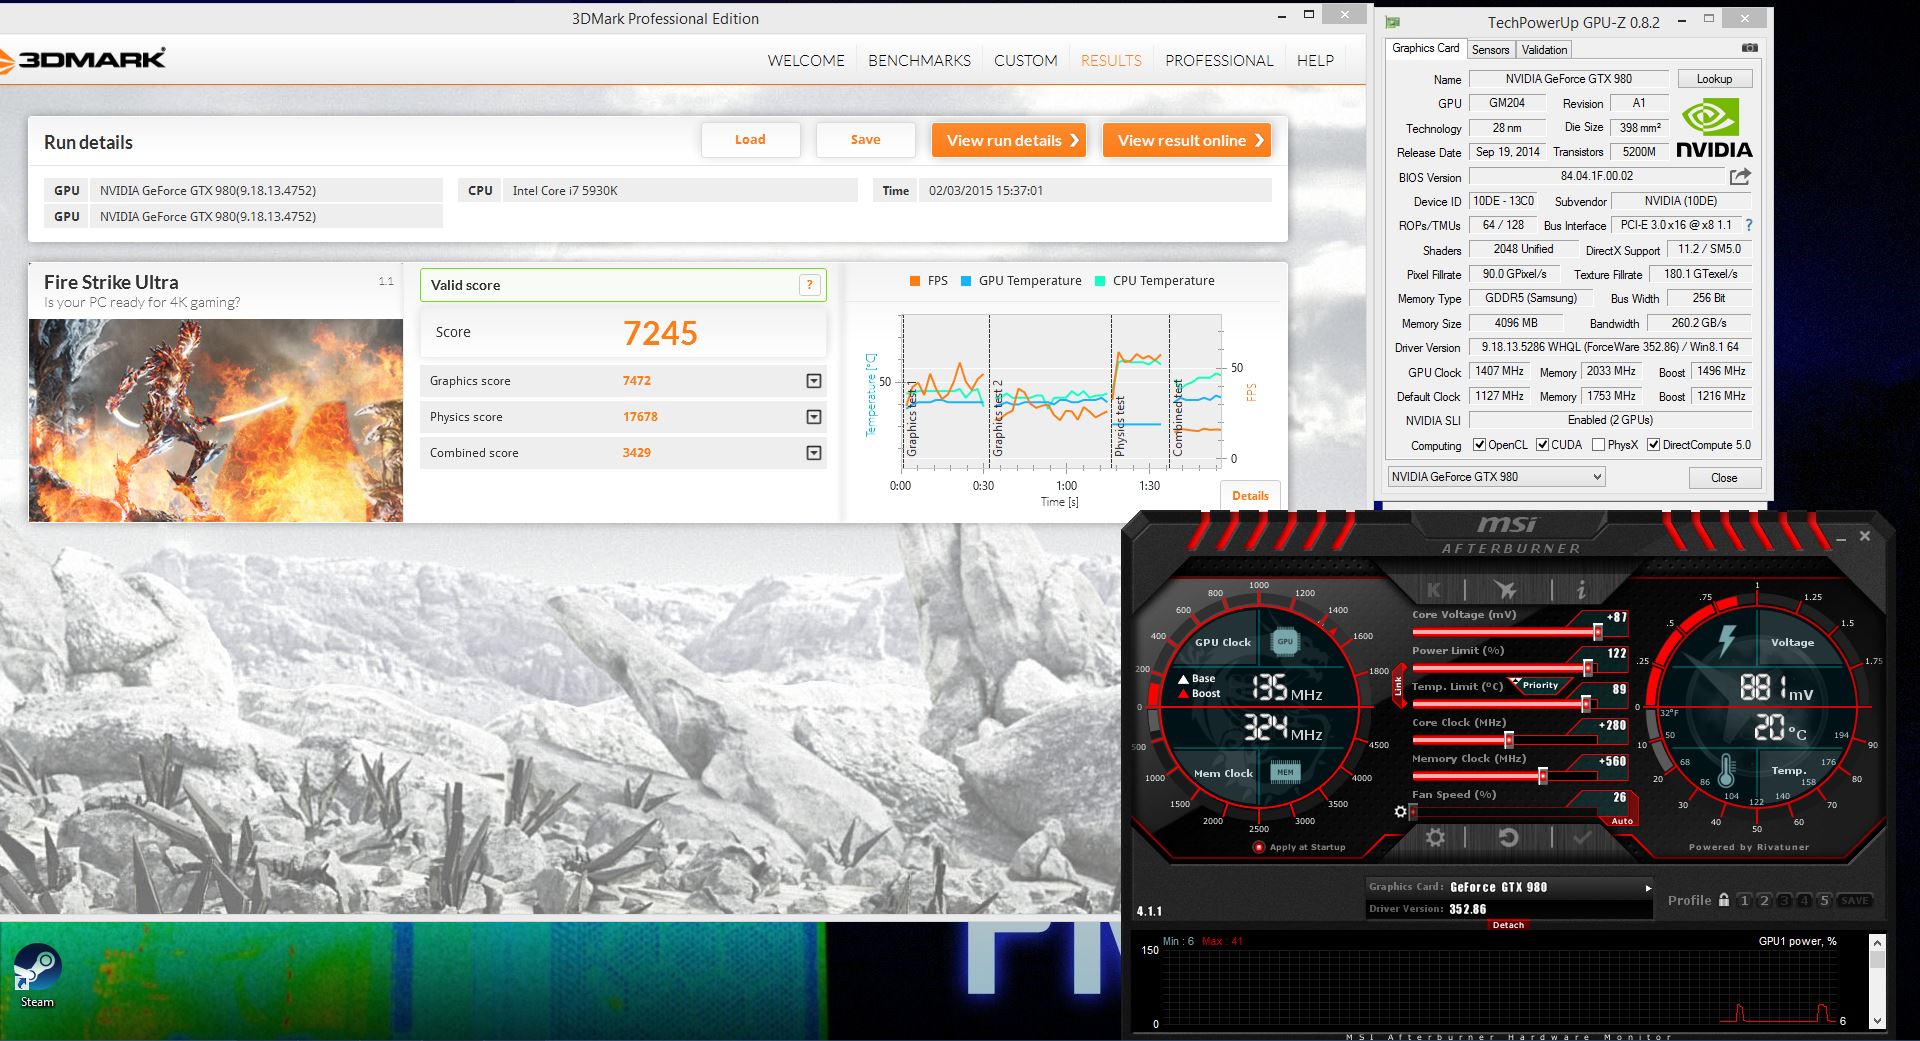
Task: Click the Bus Interface question mark icon
Action: [1749, 226]
